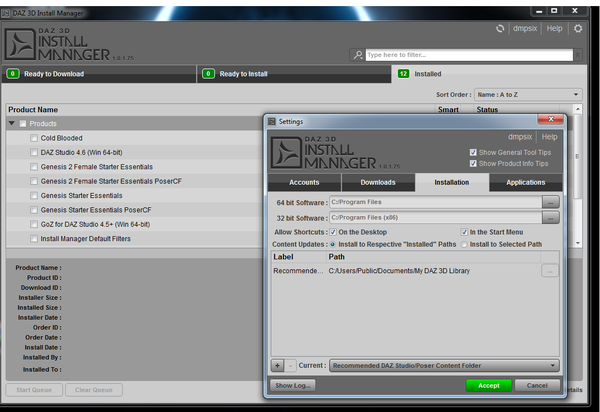Viewport: 600px width, 412px height.
Task: Toggle On the Desktop shortcut checkbox
Action: (333, 232)
